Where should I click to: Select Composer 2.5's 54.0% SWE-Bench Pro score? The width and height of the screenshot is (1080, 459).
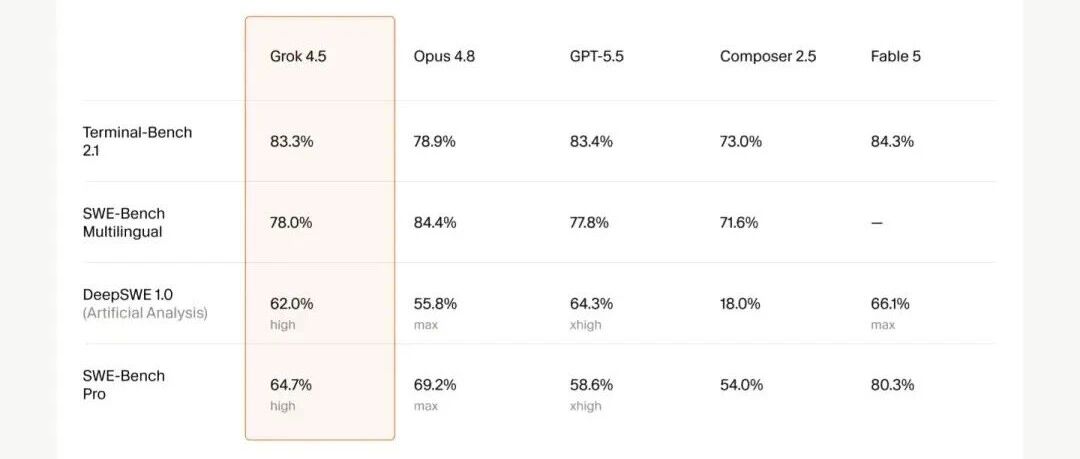coord(742,385)
